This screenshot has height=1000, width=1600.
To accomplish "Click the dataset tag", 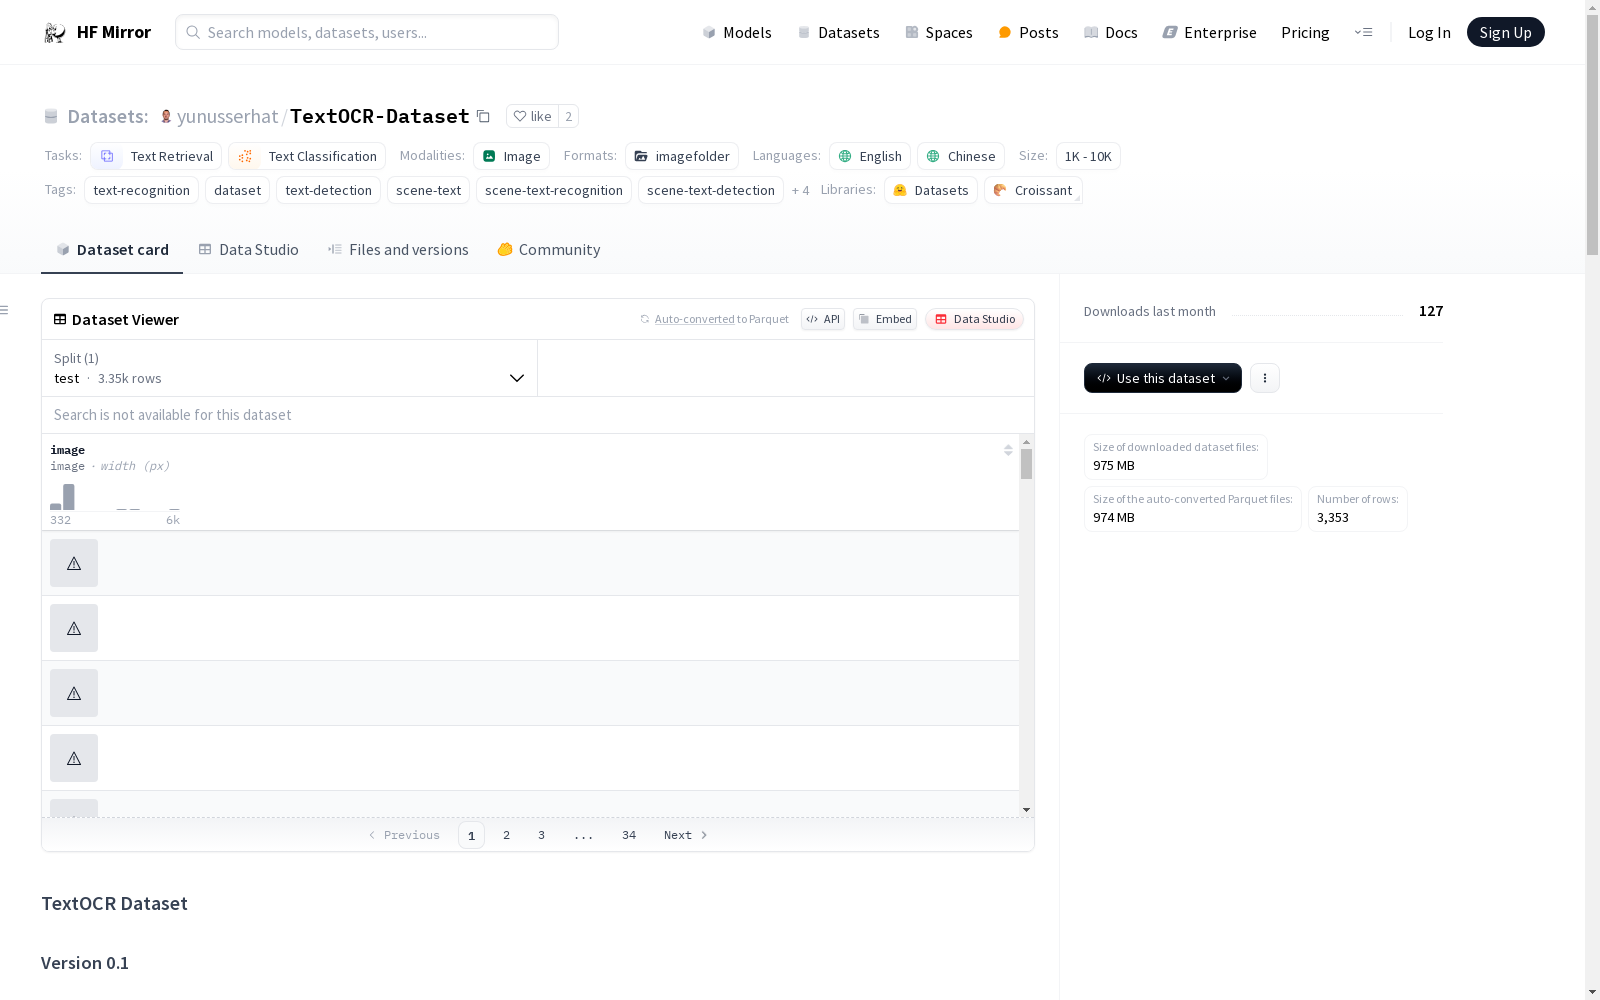I will (237, 190).
